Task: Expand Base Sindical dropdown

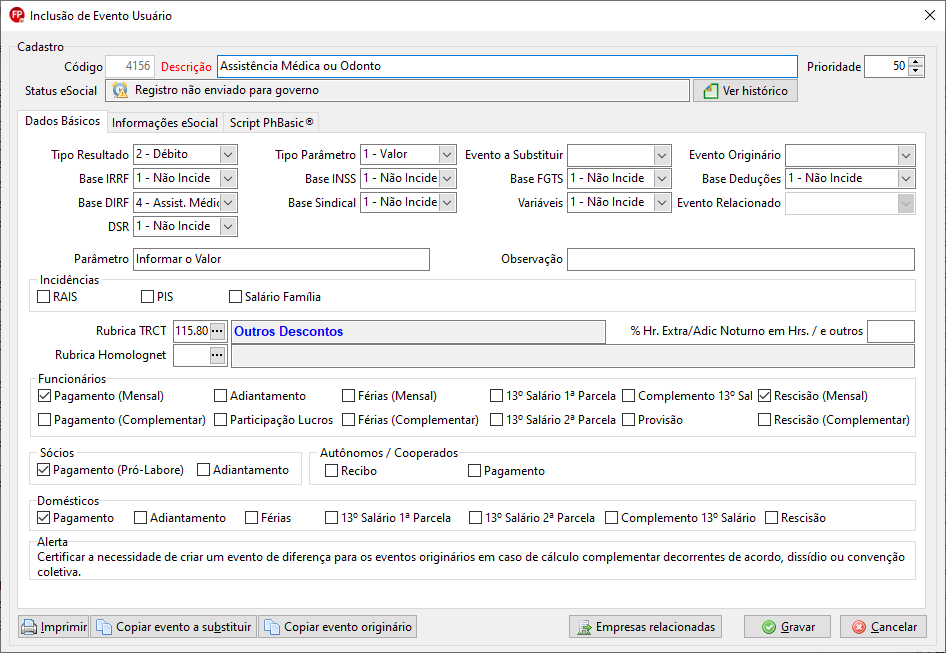Action: pos(447,203)
